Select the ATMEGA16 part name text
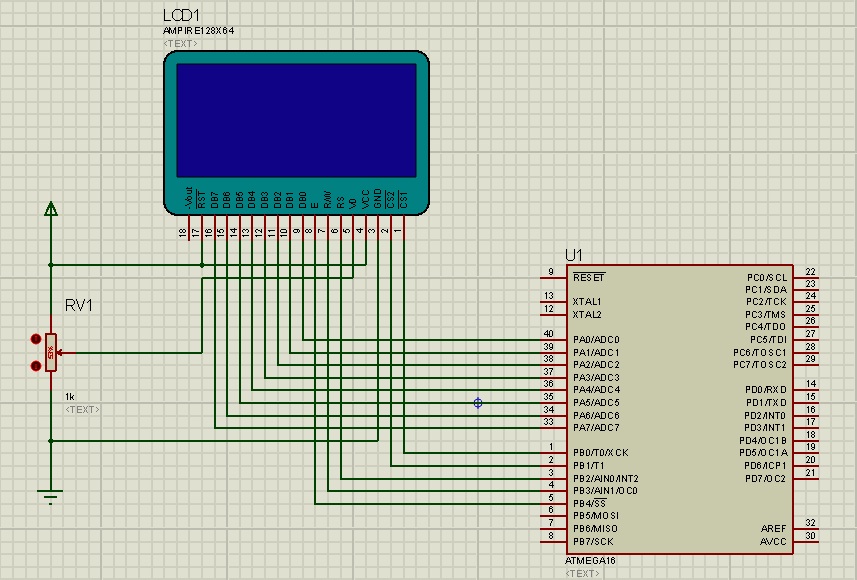 590,561
